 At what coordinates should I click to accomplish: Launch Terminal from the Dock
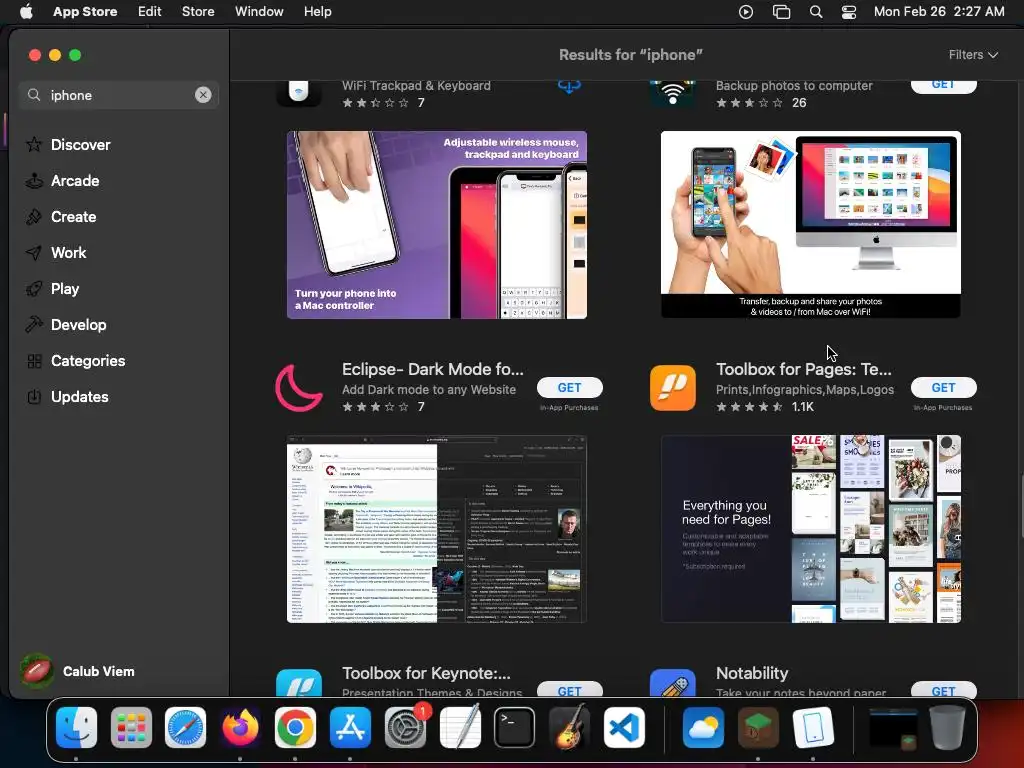515,728
